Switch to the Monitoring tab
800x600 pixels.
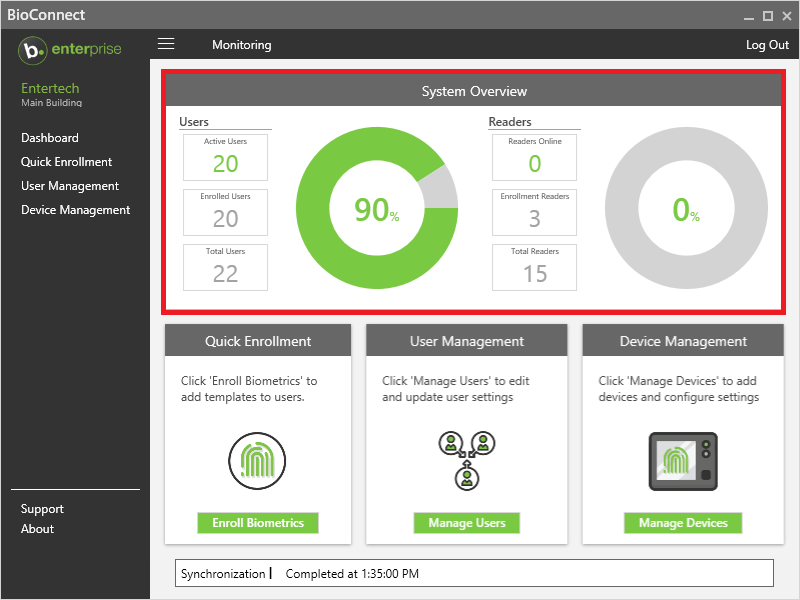pyautogui.click(x=241, y=45)
